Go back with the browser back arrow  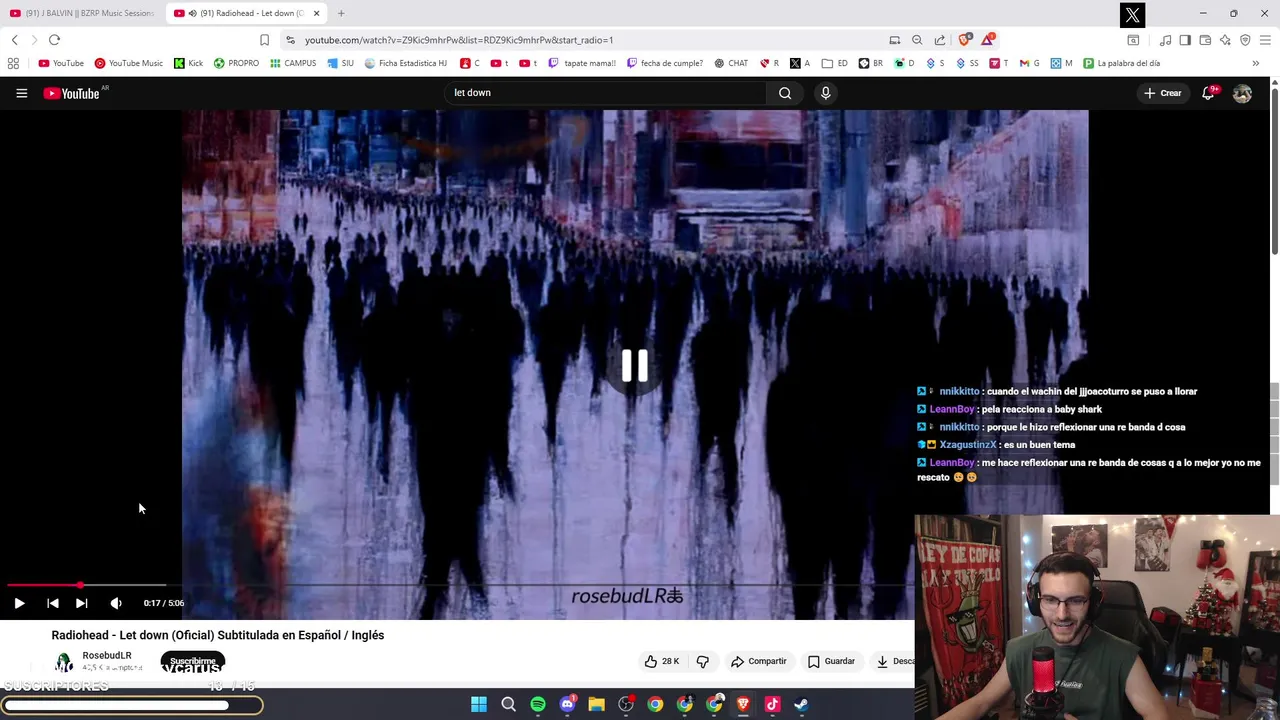14,40
